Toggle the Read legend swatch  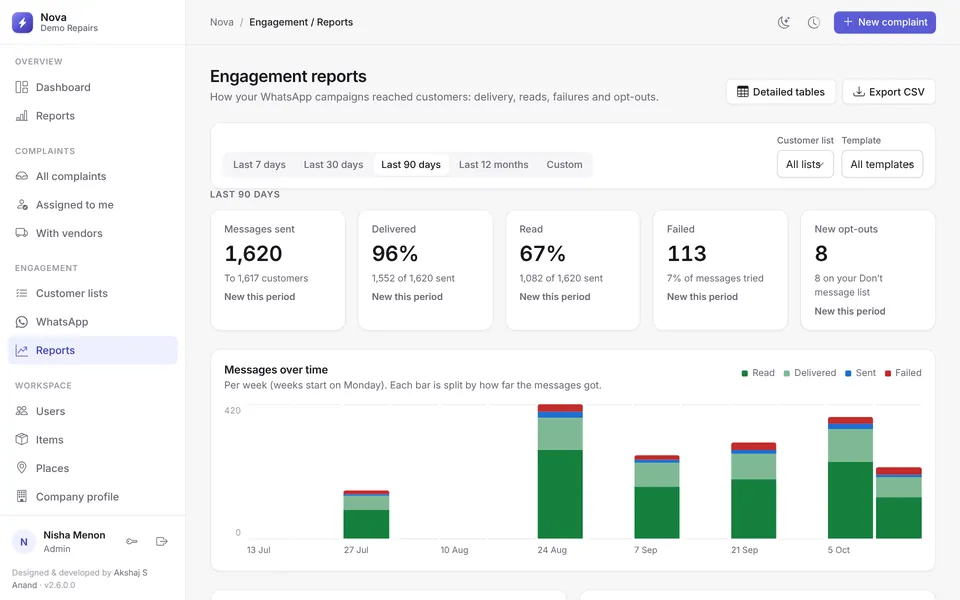[744, 373]
